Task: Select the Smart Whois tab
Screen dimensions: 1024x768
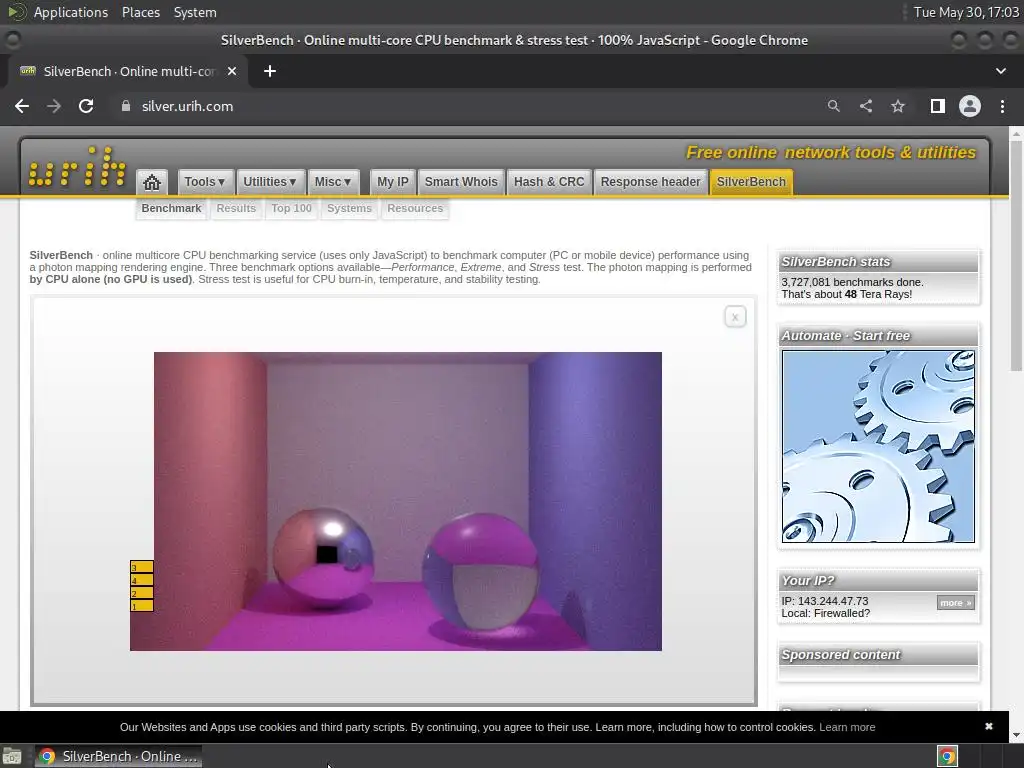Action: click(461, 182)
